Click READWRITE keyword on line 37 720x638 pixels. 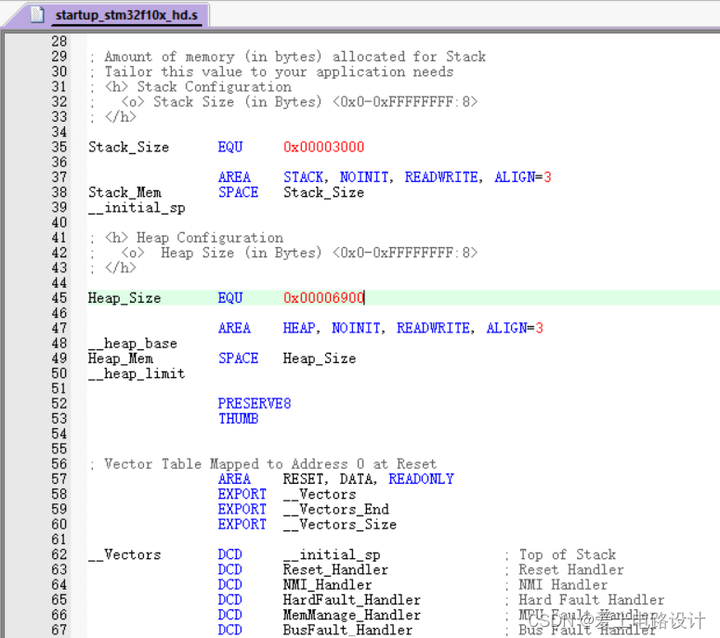point(441,177)
